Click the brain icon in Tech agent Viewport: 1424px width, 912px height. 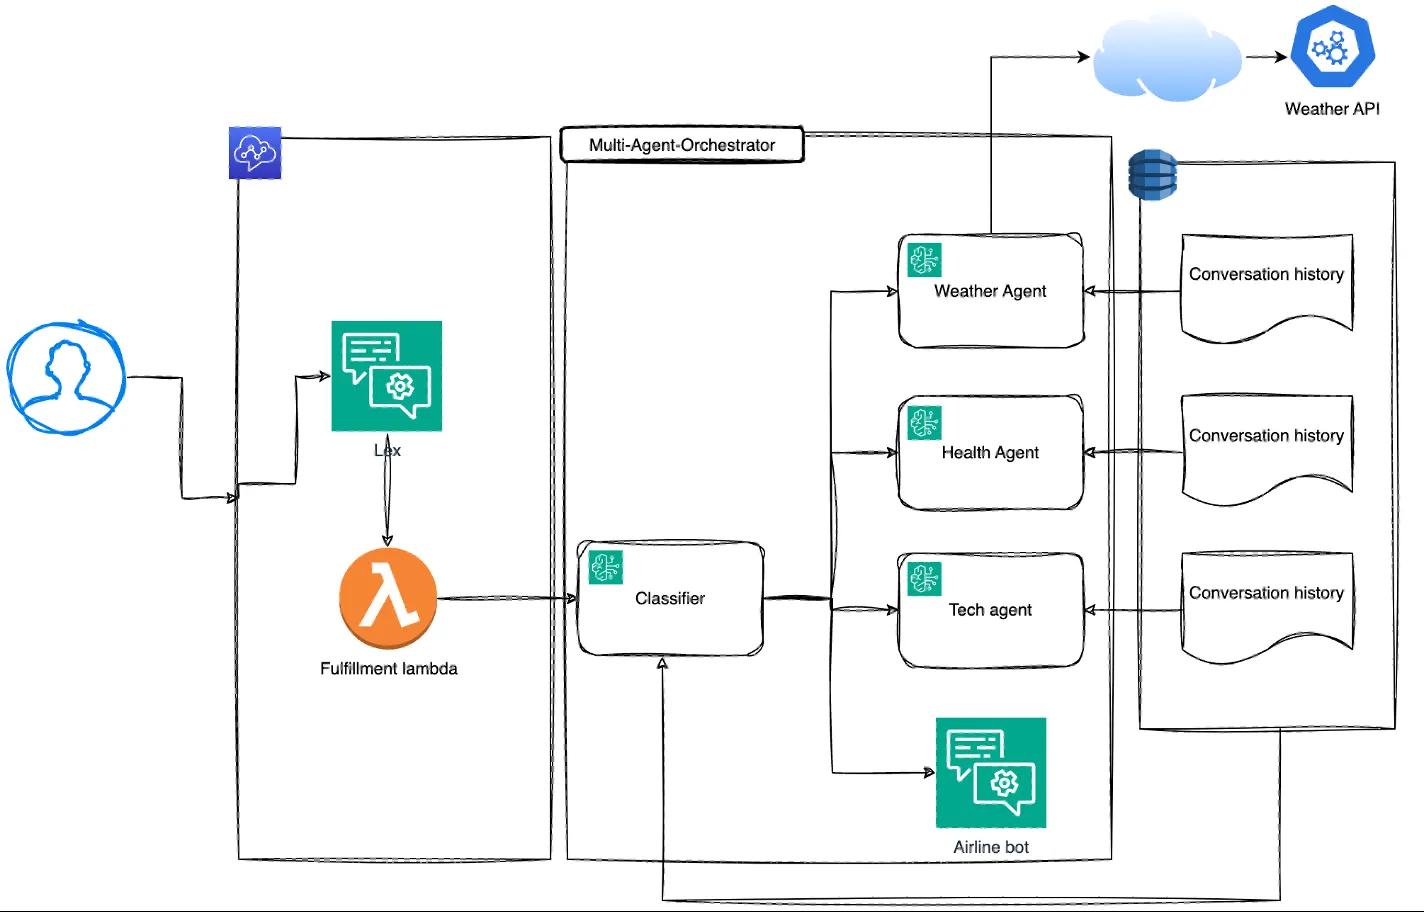925,579
